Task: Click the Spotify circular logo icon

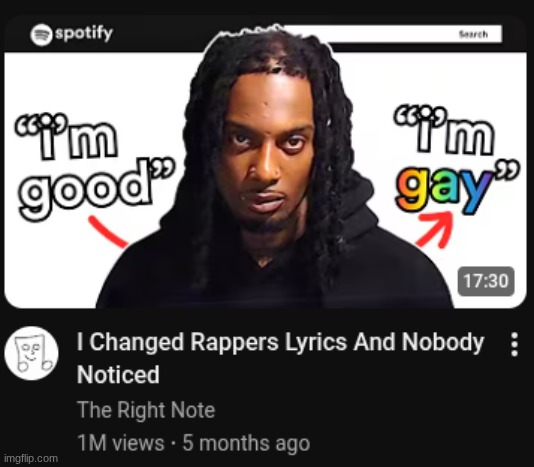Action: pyautogui.click(x=41, y=34)
